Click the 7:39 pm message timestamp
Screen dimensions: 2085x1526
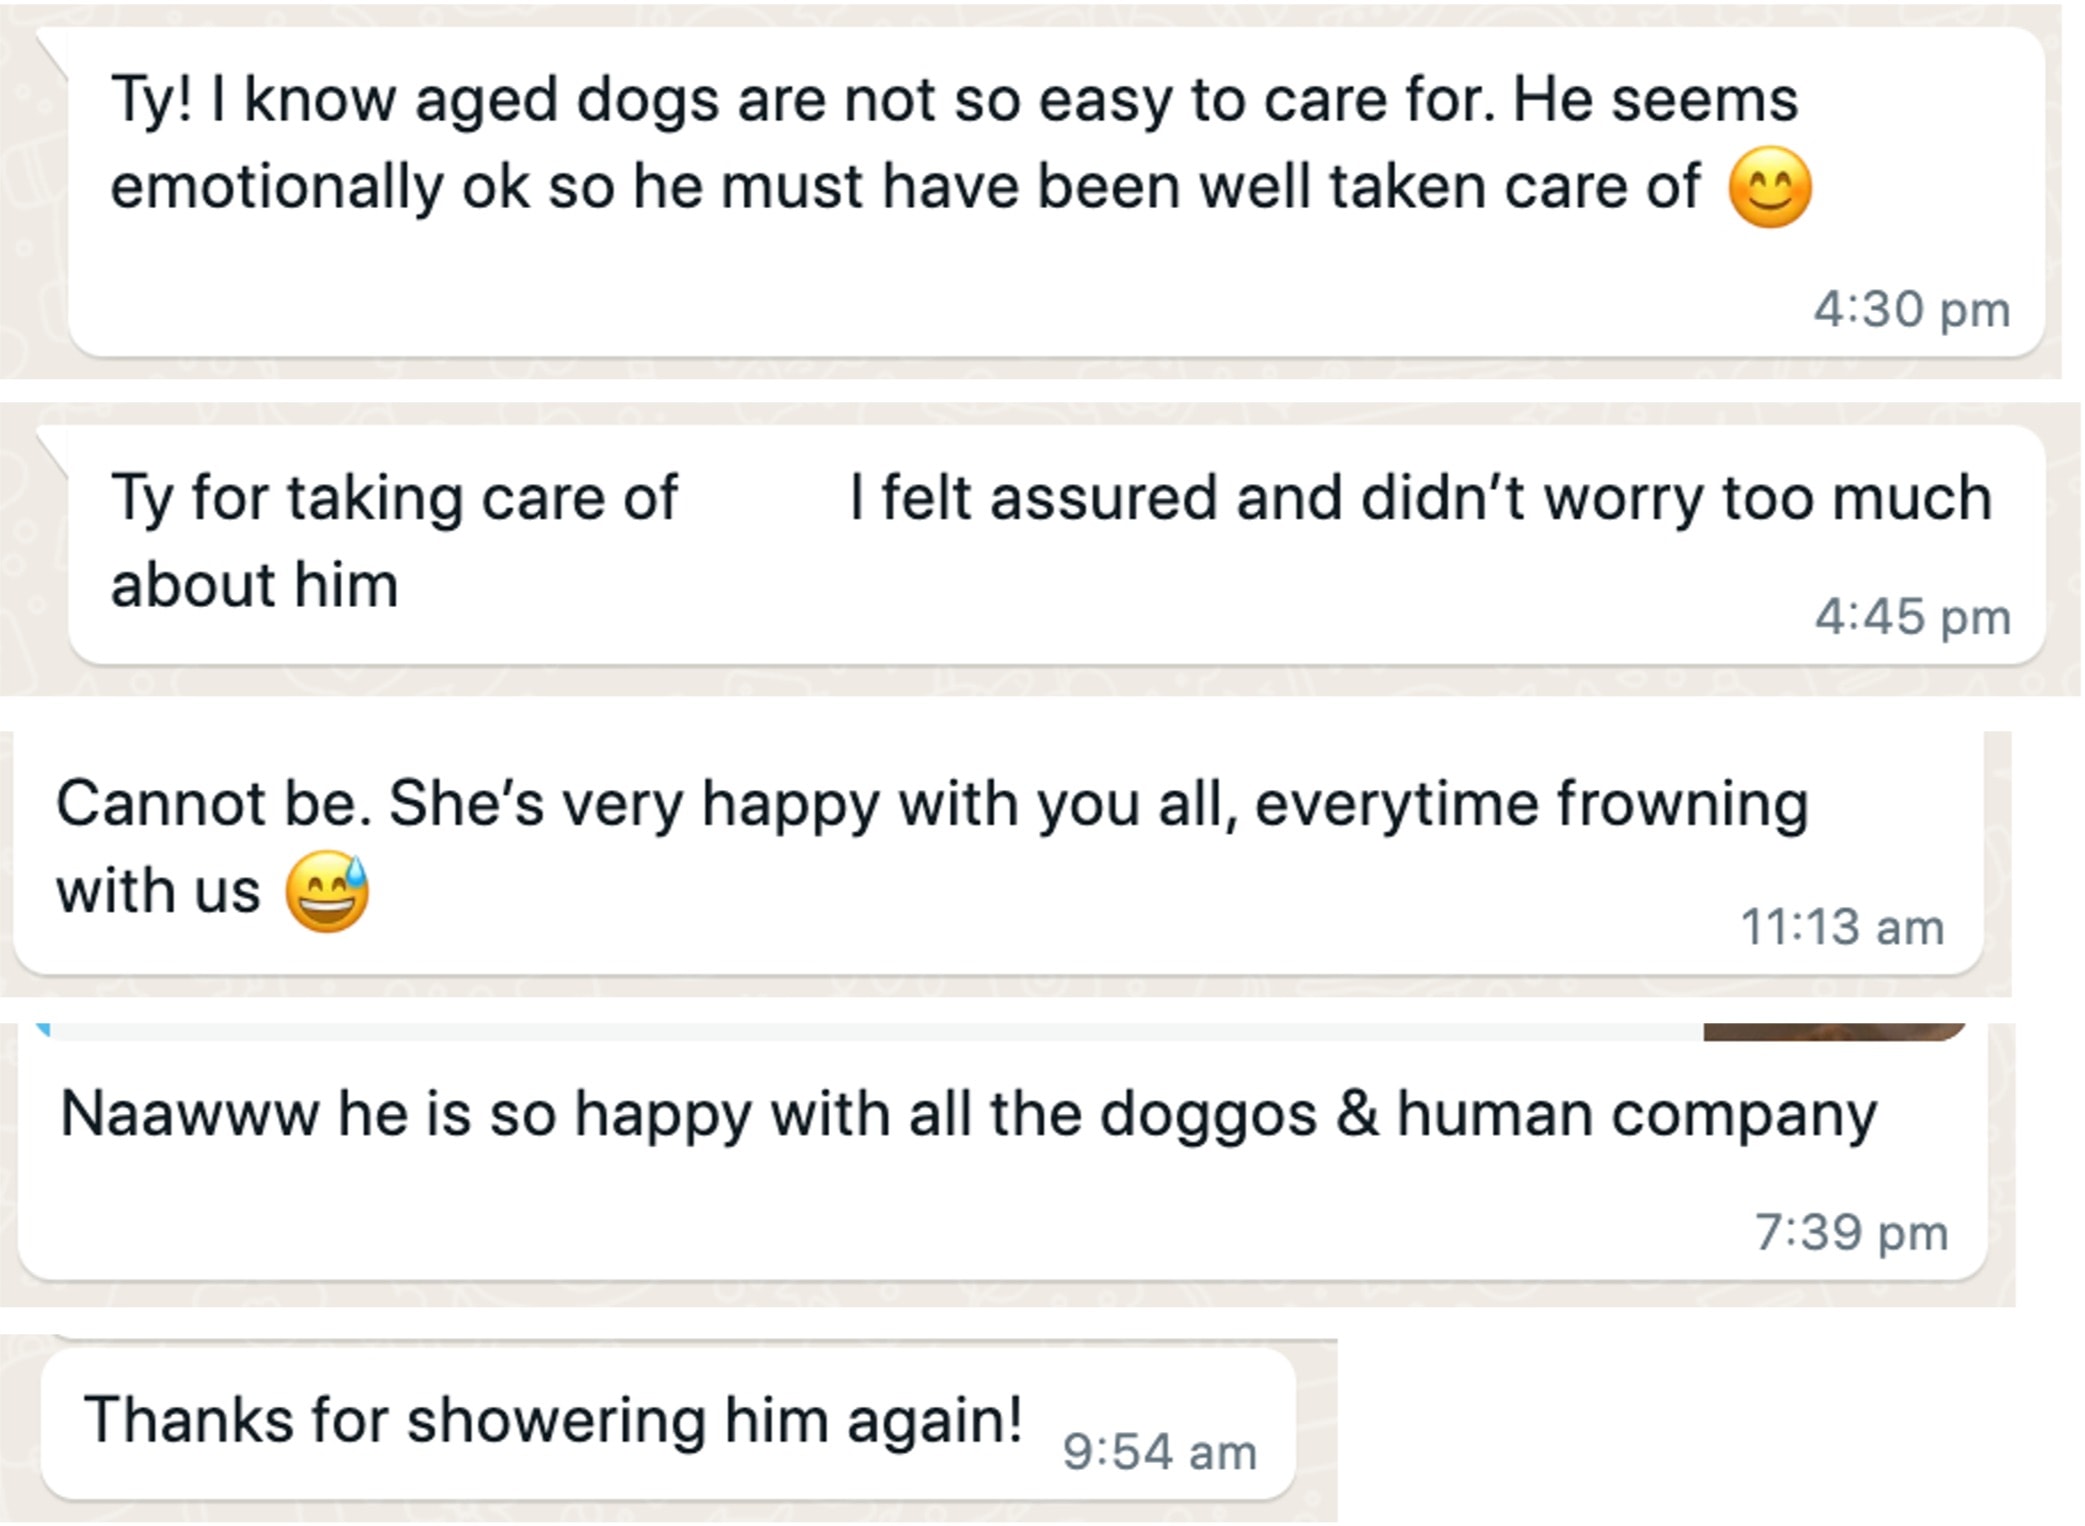click(x=1851, y=1232)
